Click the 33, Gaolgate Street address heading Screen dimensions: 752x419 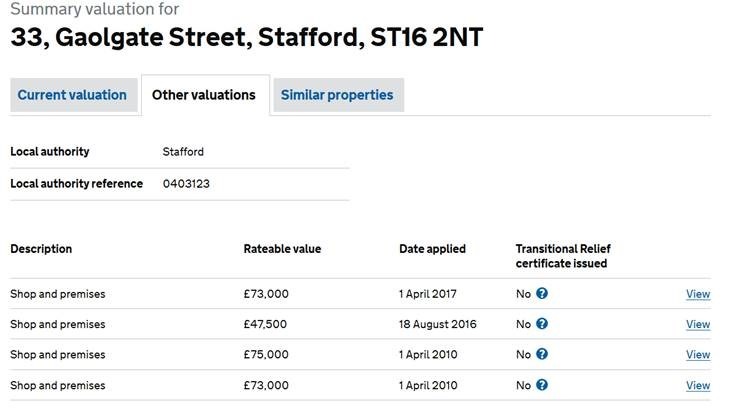[x=247, y=39]
